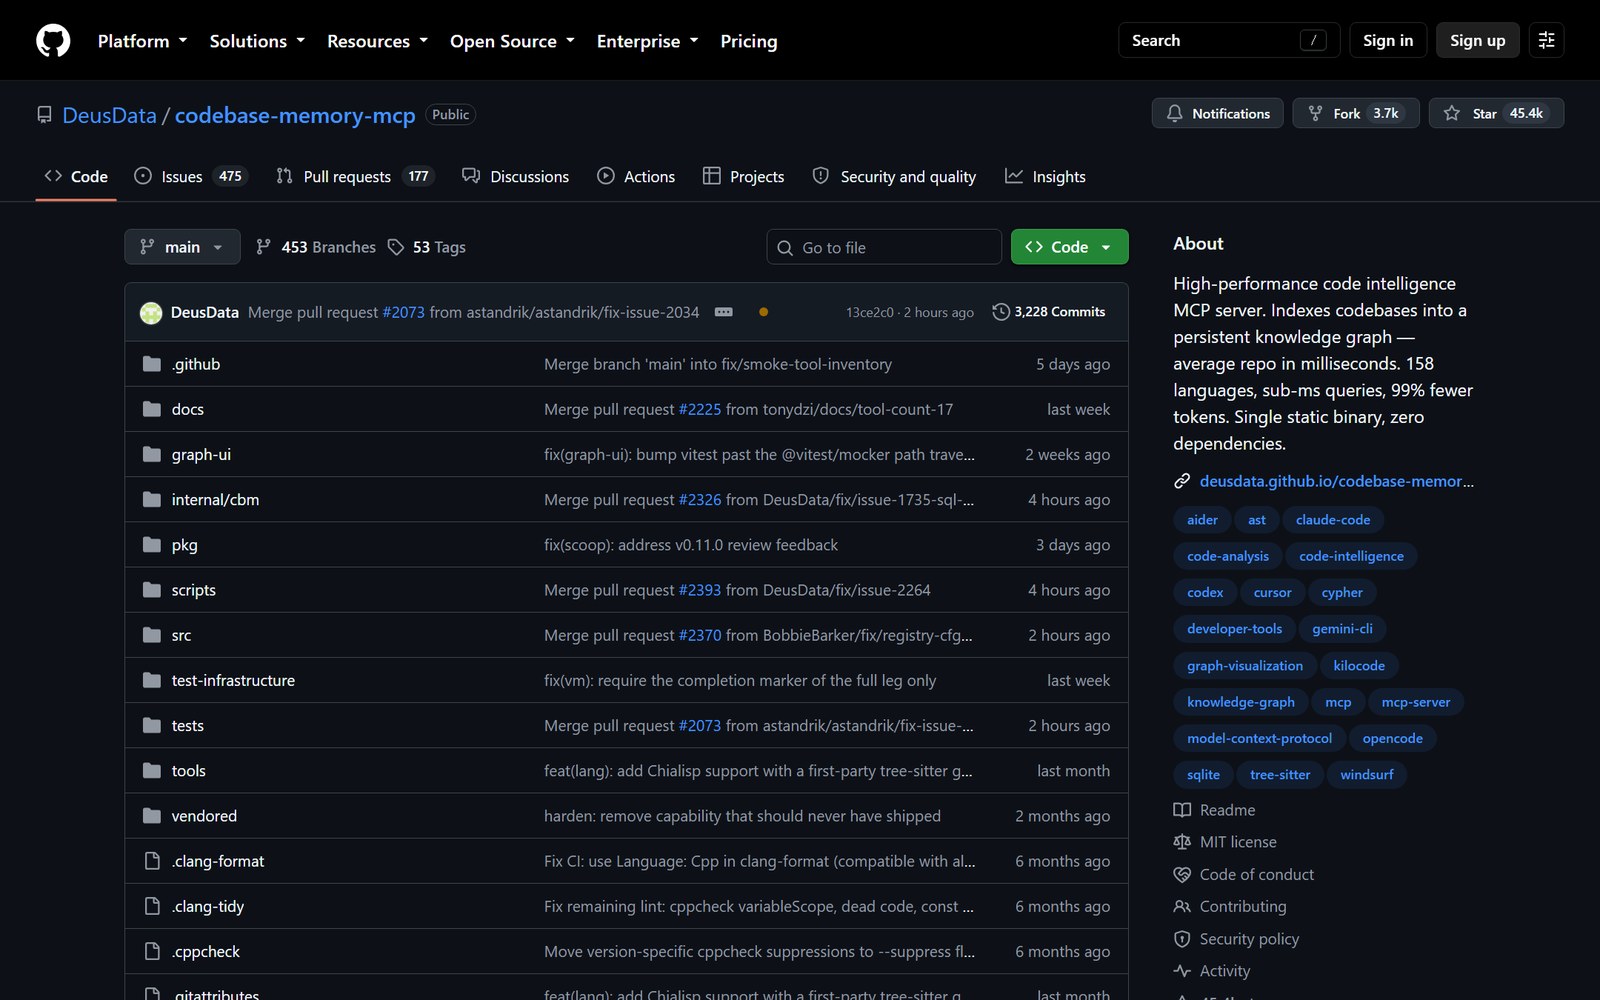Viewport: 1600px width, 1000px height.
Task: Select the tree-sitter topic tag
Action: tap(1280, 774)
